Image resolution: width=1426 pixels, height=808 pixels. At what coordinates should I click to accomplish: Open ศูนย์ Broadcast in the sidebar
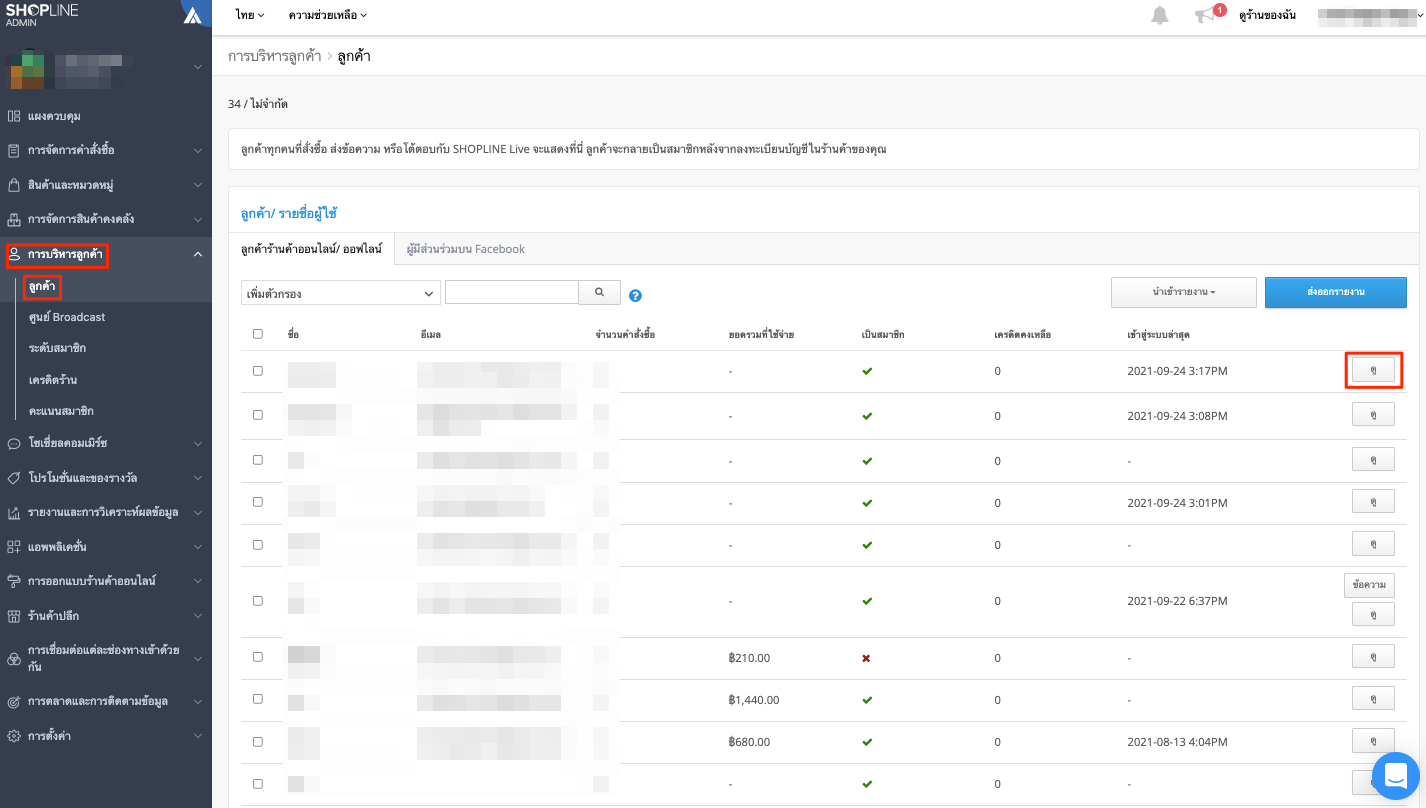tap(67, 317)
